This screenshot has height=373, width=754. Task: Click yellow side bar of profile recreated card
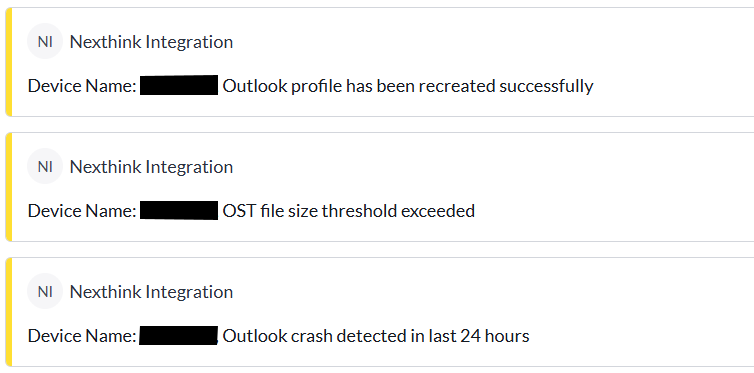click(x=8, y=62)
